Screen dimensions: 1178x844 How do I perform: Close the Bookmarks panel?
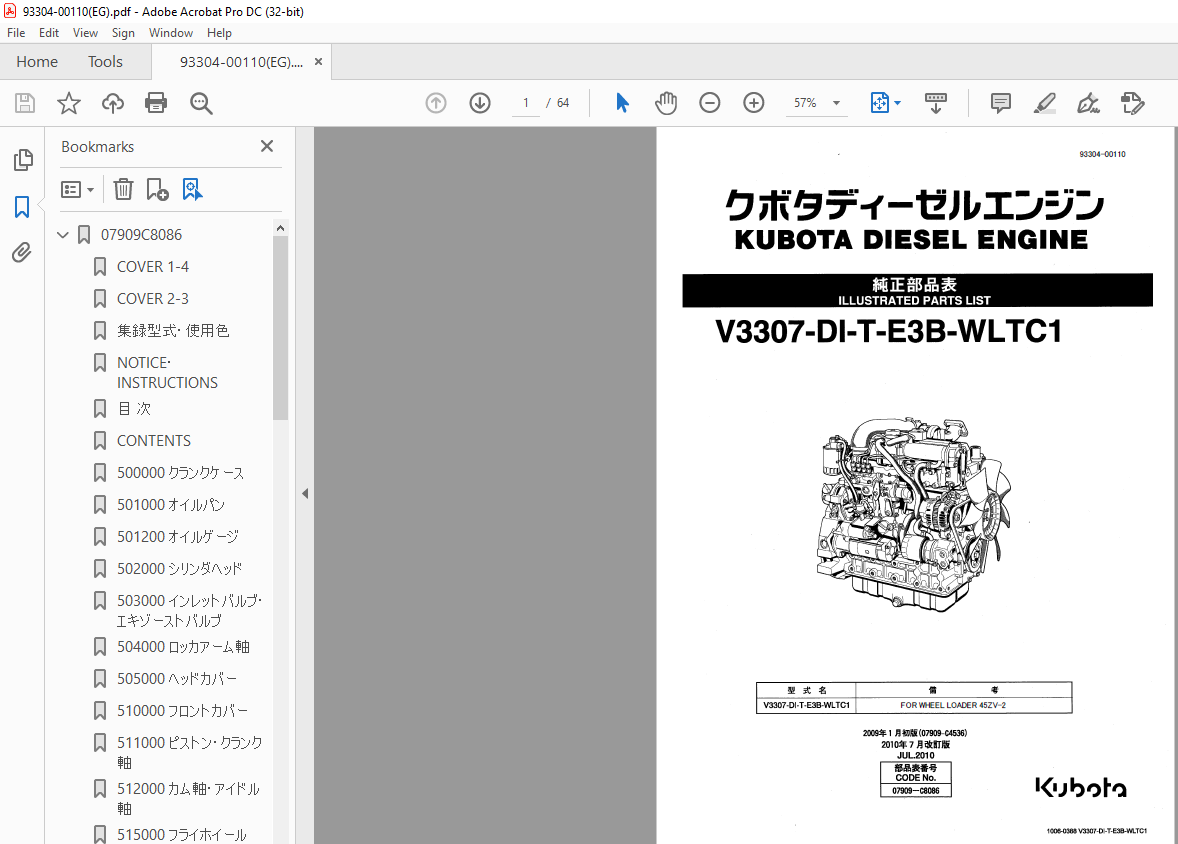[x=267, y=146]
